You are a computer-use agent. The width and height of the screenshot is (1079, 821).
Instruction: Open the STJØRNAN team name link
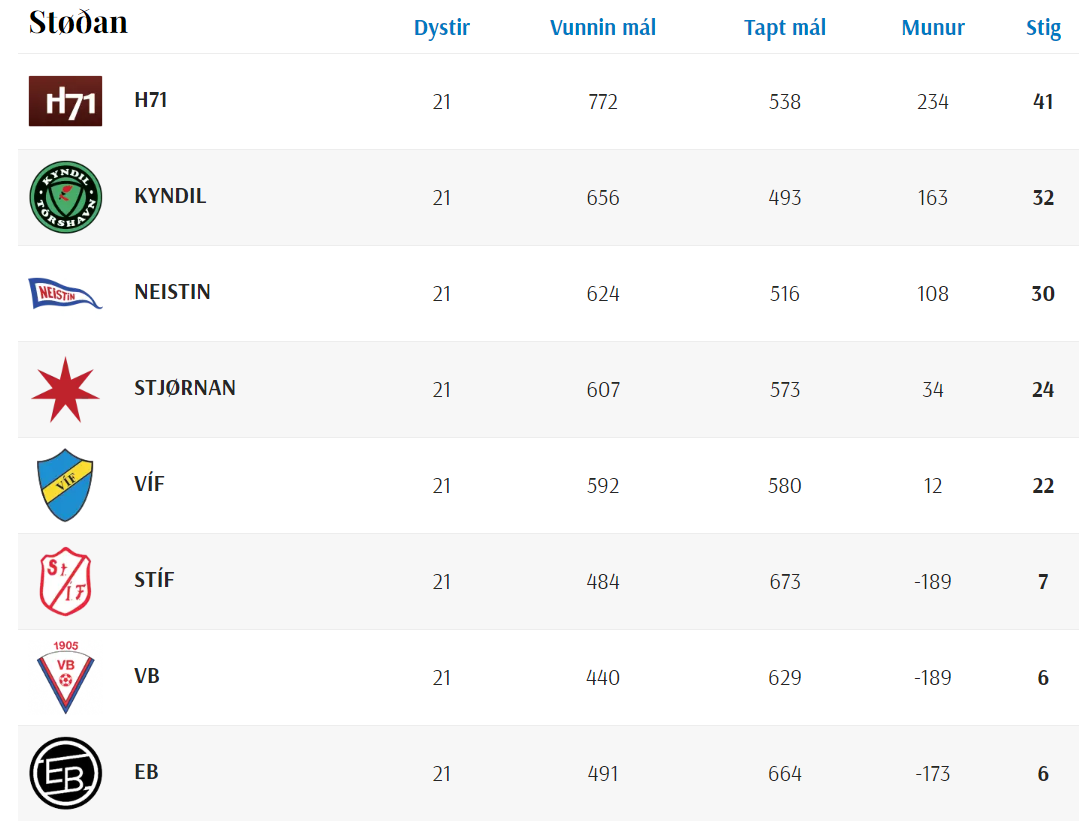coord(185,388)
